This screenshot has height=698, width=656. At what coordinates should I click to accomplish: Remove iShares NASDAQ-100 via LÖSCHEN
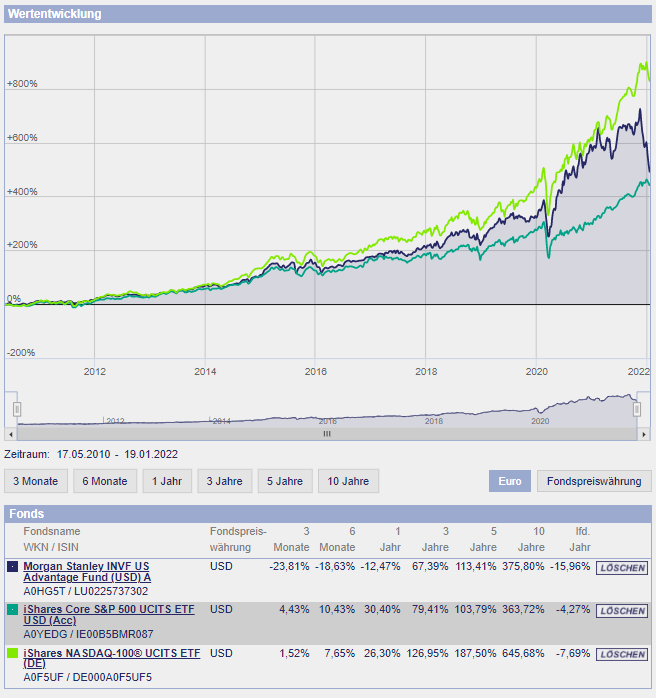click(x=622, y=654)
